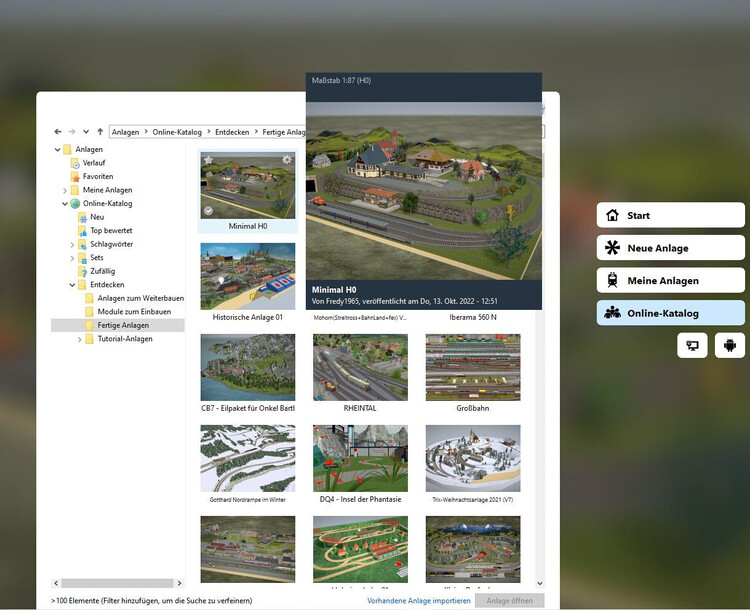Select Neu in the Online-Katalog
The height and width of the screenshot is (610, 750).
pos(97,217)
